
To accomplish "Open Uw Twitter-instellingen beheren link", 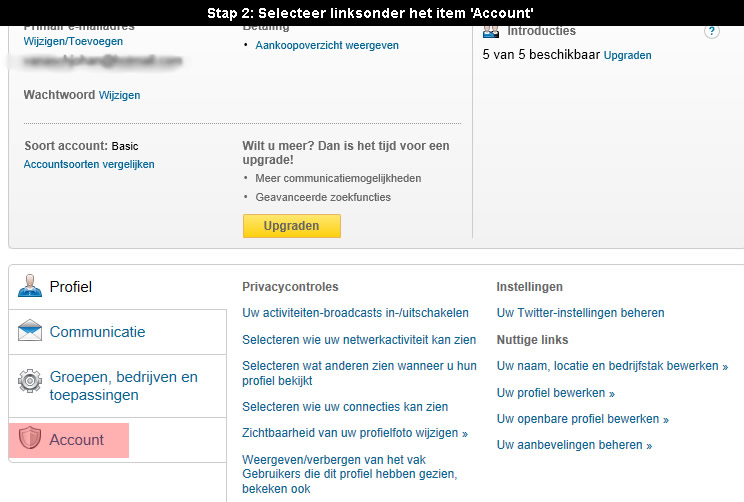I will tap(580, 313).
